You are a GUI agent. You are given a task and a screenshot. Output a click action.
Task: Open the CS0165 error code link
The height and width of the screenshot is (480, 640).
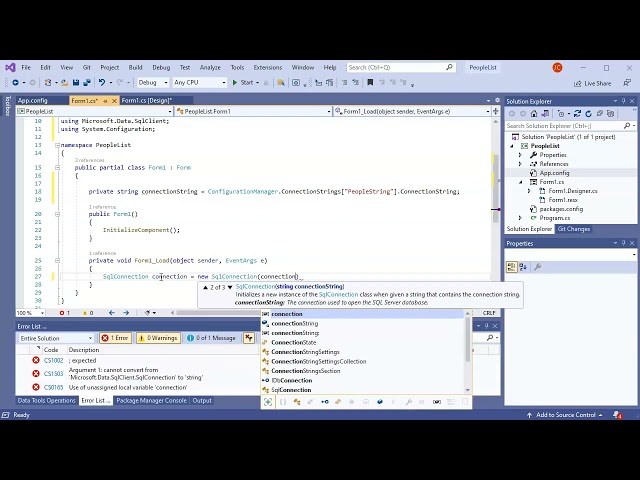tap(53, 387)
